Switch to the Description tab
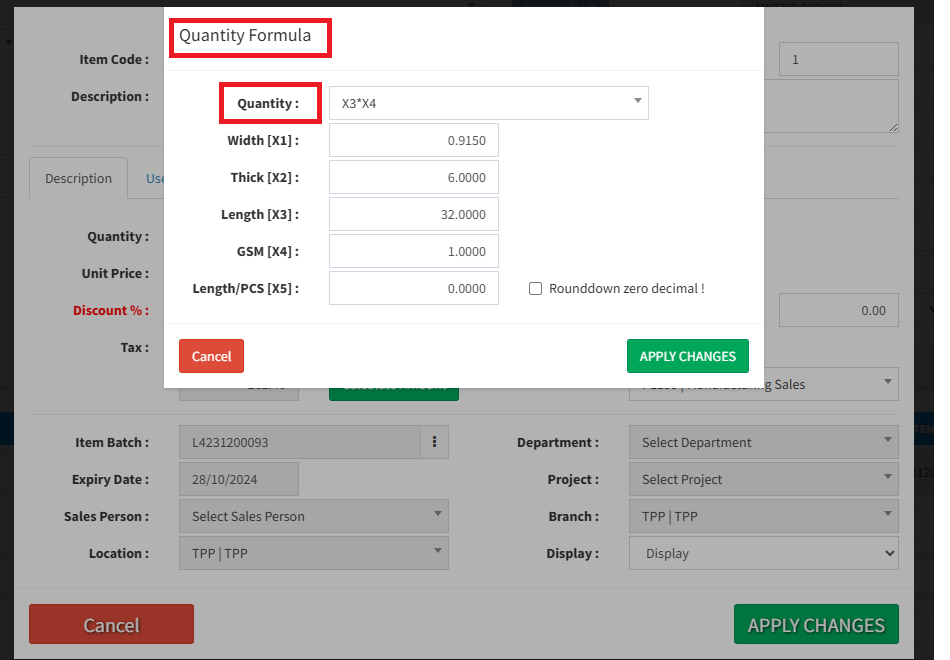950x660 pixels. (x=78, y=178)
